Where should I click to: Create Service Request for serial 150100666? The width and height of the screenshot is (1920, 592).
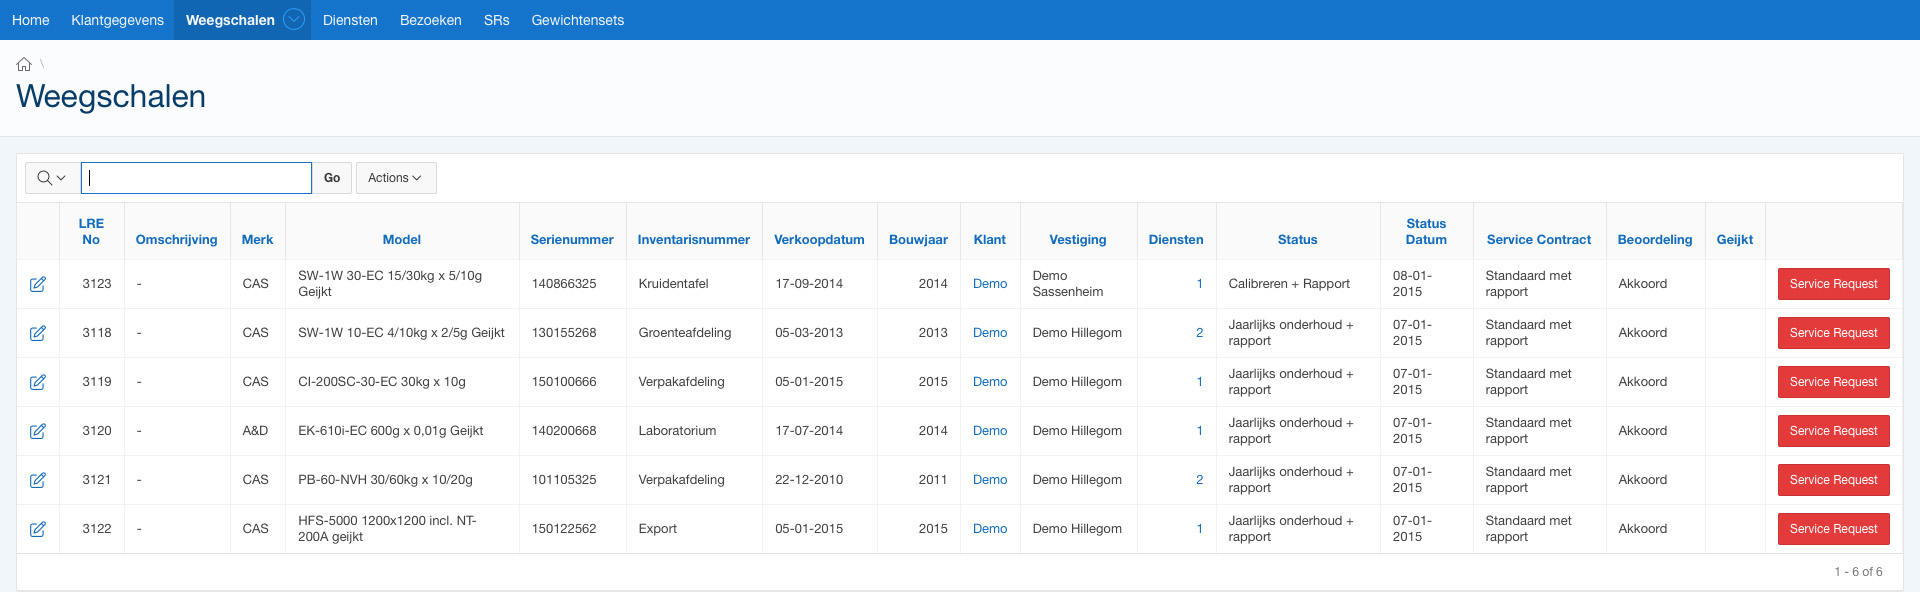[1833, 382]
